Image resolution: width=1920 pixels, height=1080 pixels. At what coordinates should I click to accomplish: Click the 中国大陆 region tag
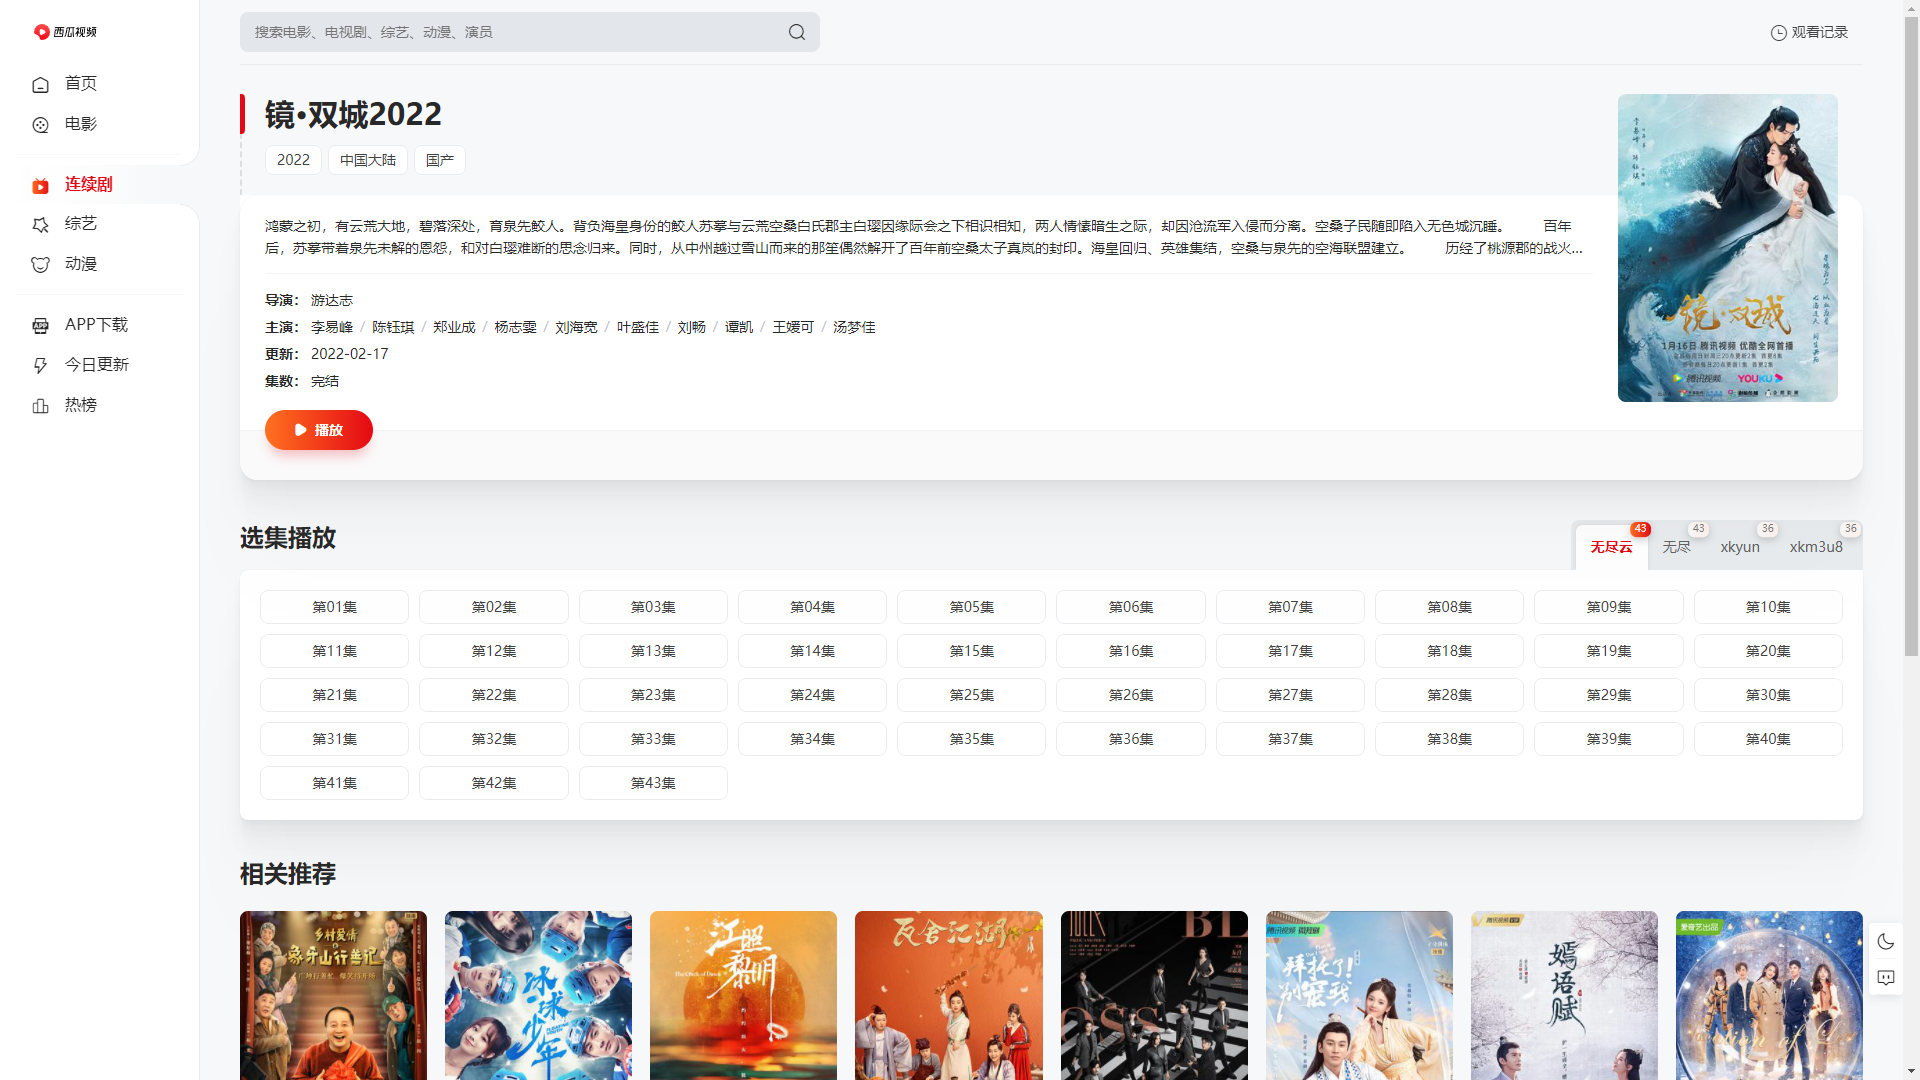pos(367,160)
